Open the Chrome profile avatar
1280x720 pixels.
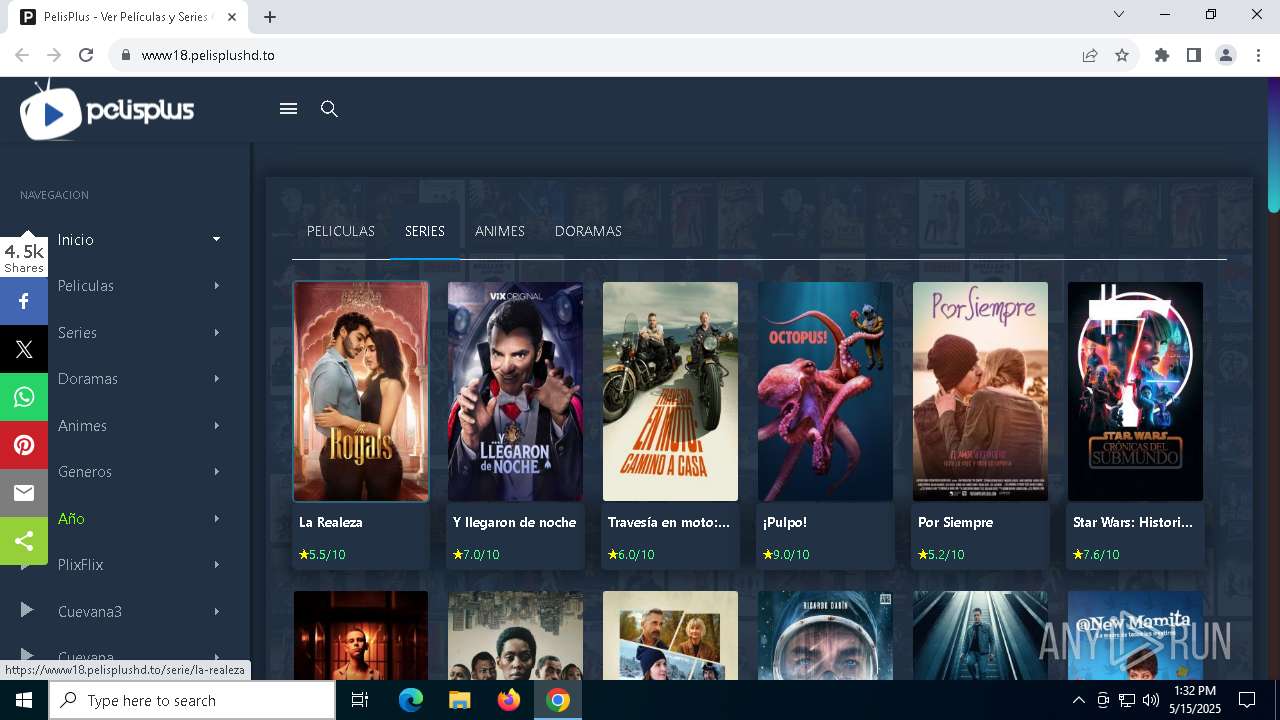tap(1226, 55)
